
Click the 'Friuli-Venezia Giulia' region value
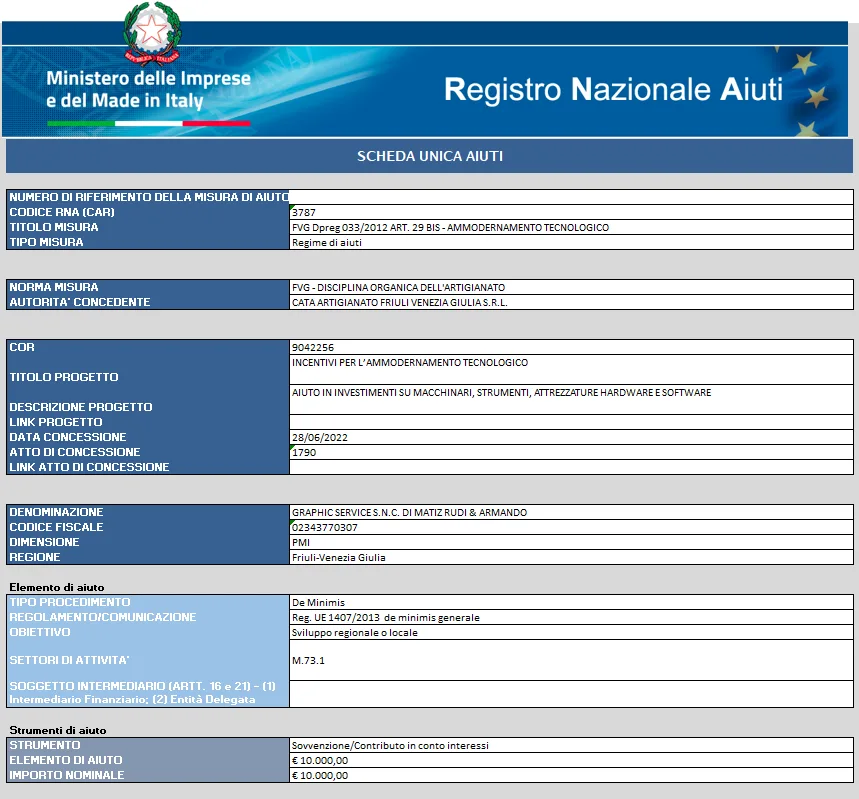[x=339, y=557]
